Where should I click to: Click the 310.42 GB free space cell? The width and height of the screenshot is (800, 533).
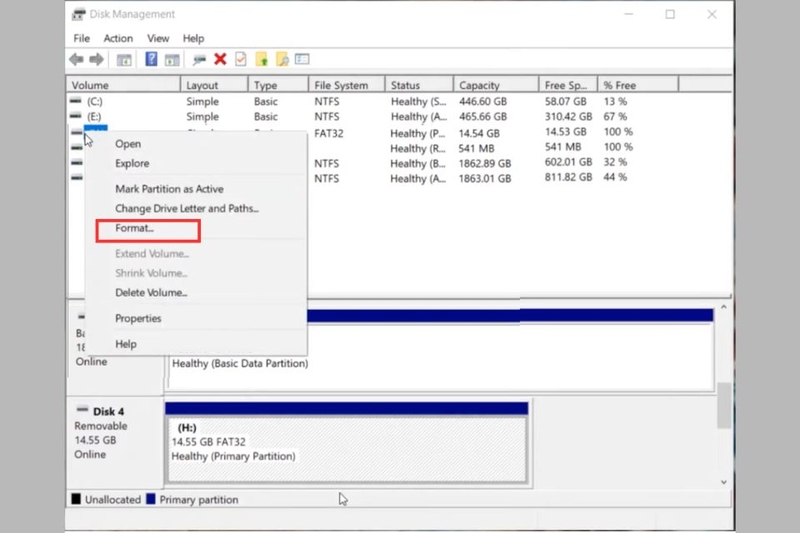click(x=568, y=116)
